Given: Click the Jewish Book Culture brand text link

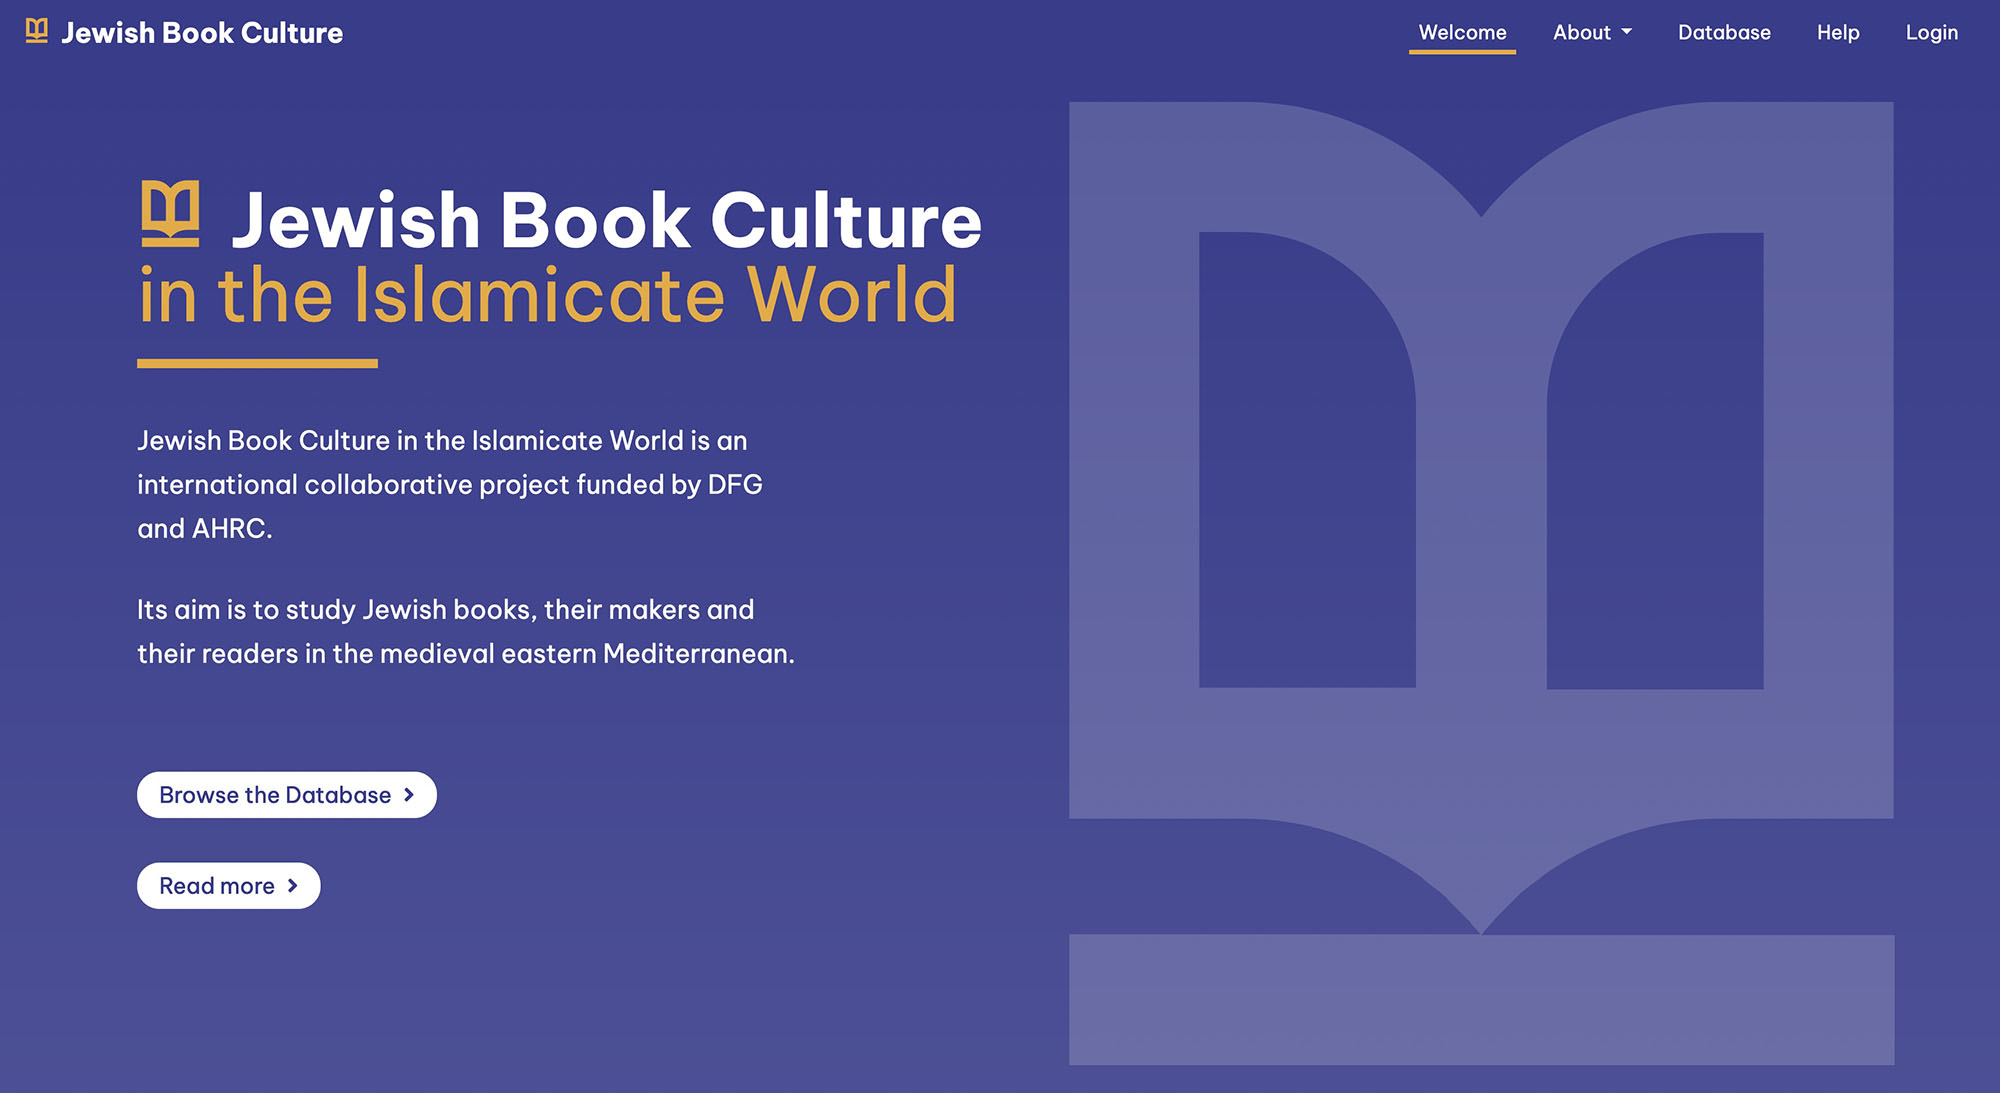Looking at the screenshot, I should (202, 31).
